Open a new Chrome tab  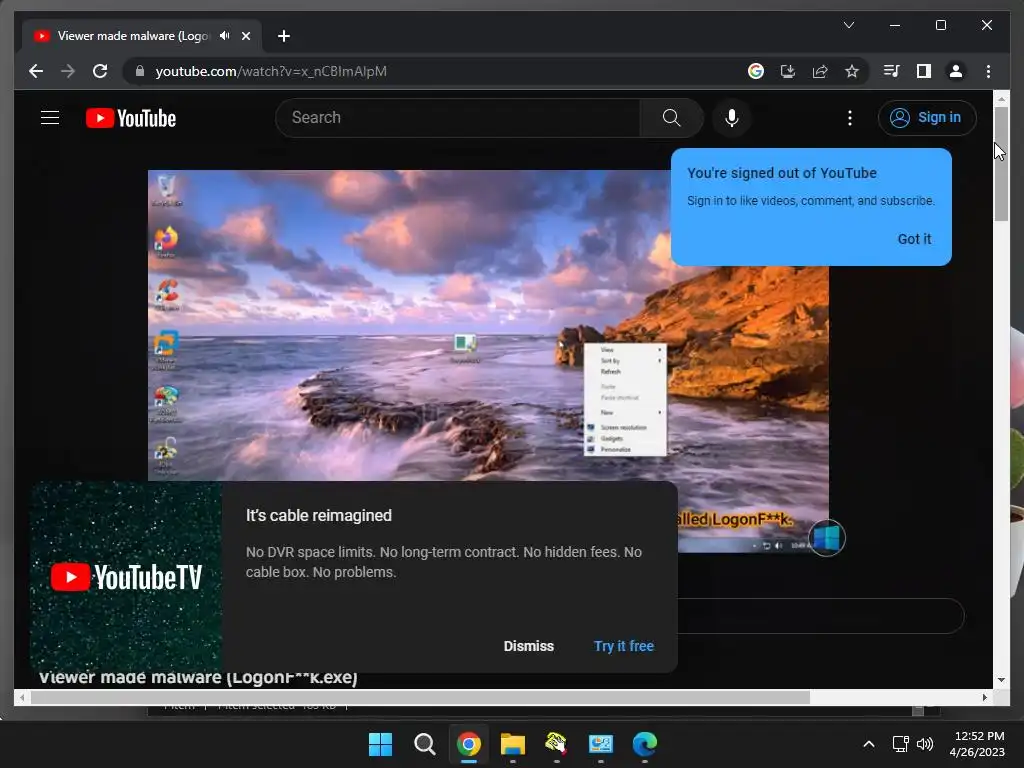tap(283, 36)
